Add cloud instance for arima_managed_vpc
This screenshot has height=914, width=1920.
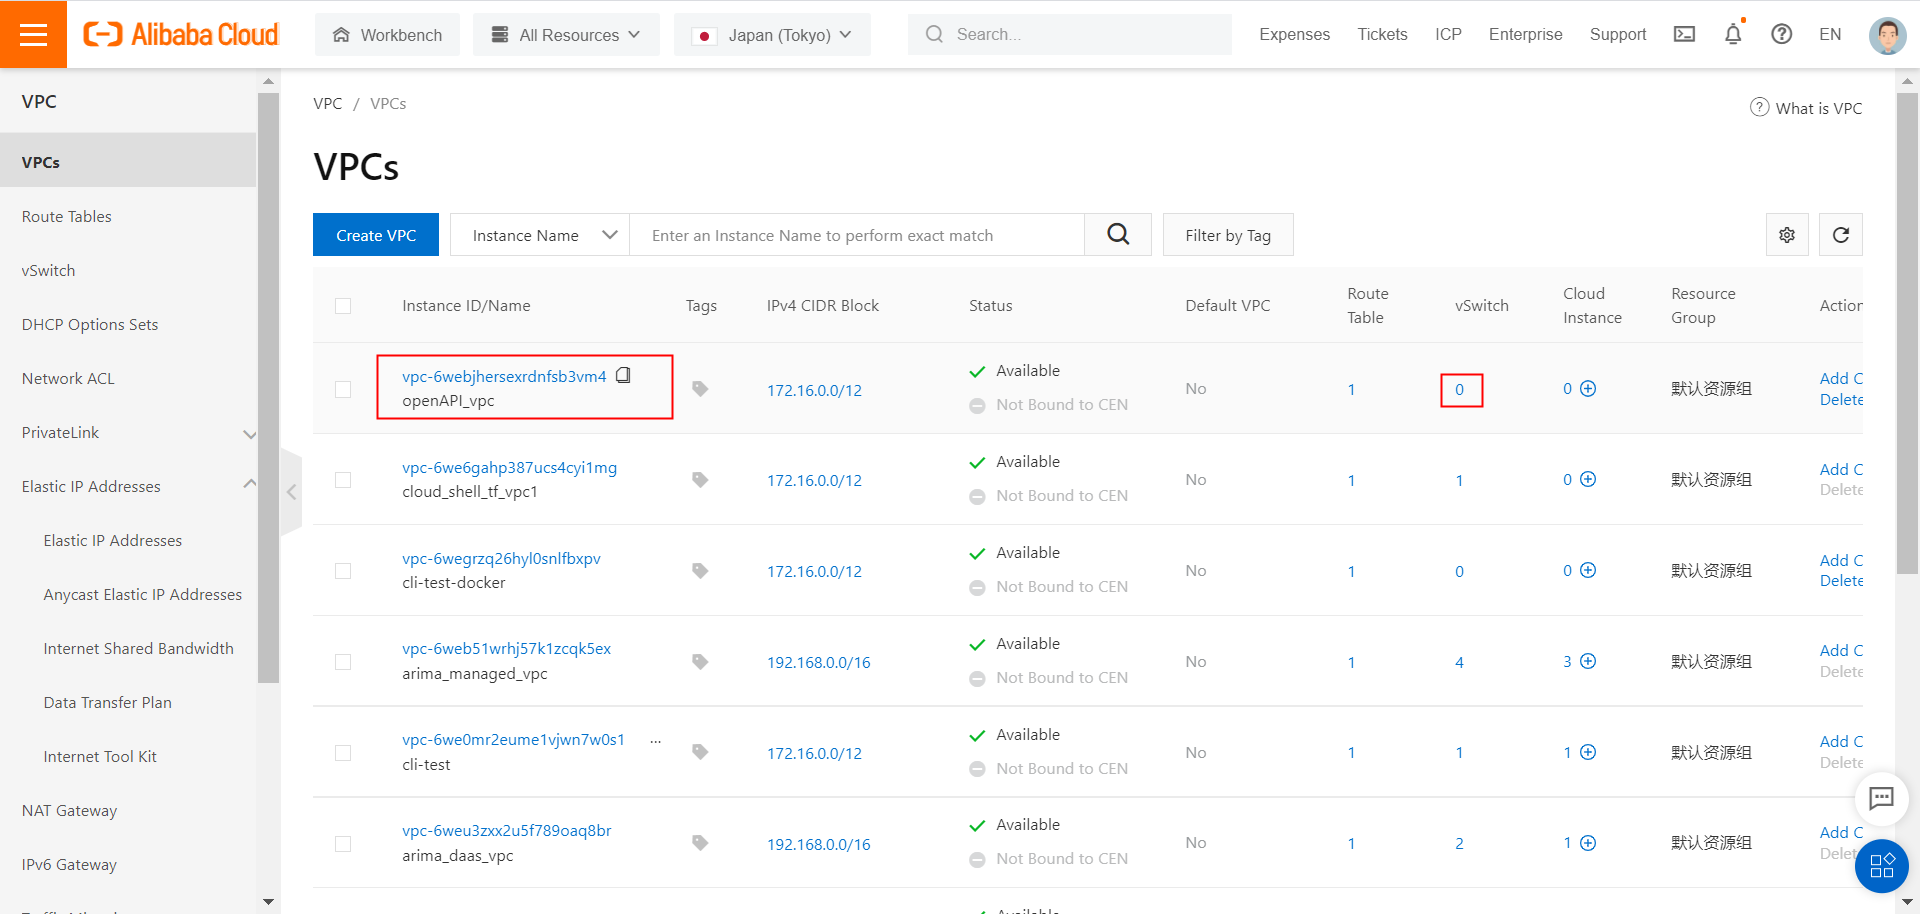[x=1588, y=661]
